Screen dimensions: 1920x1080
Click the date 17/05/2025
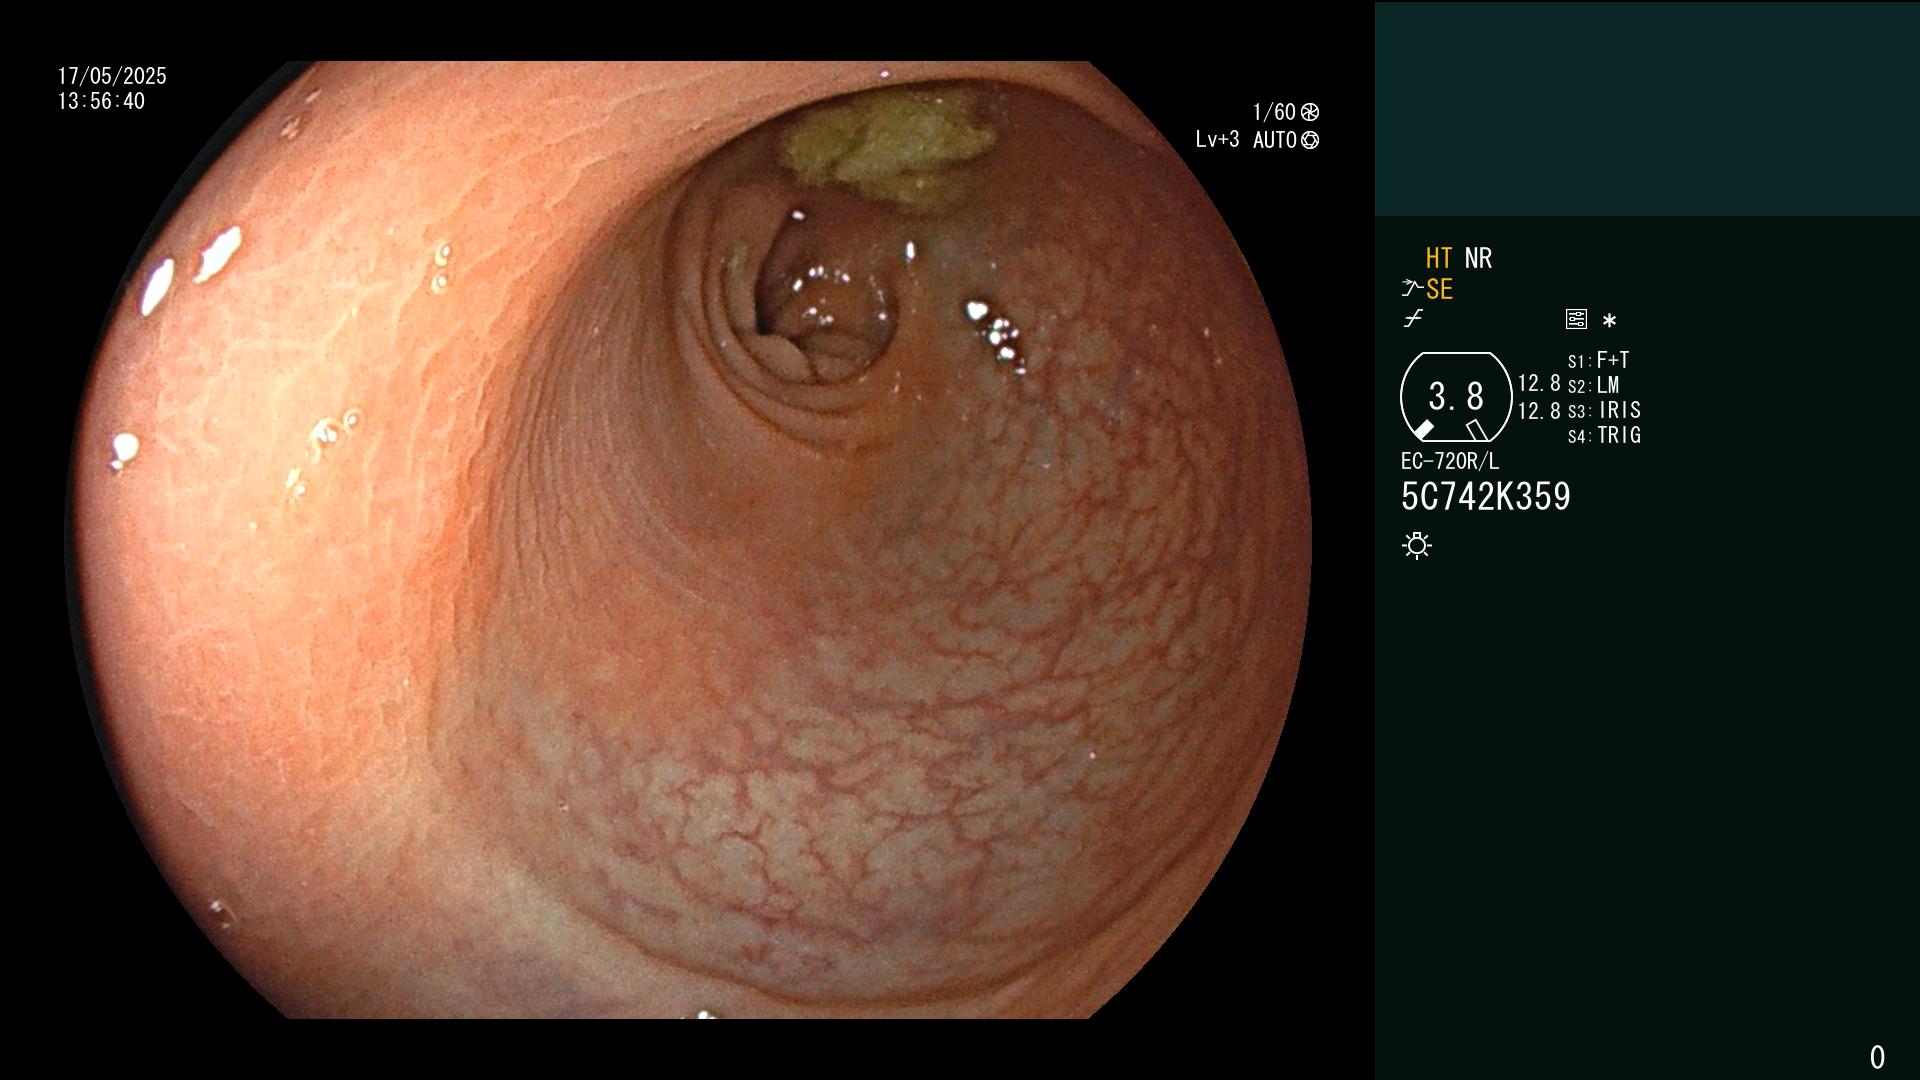pos(112,76)
